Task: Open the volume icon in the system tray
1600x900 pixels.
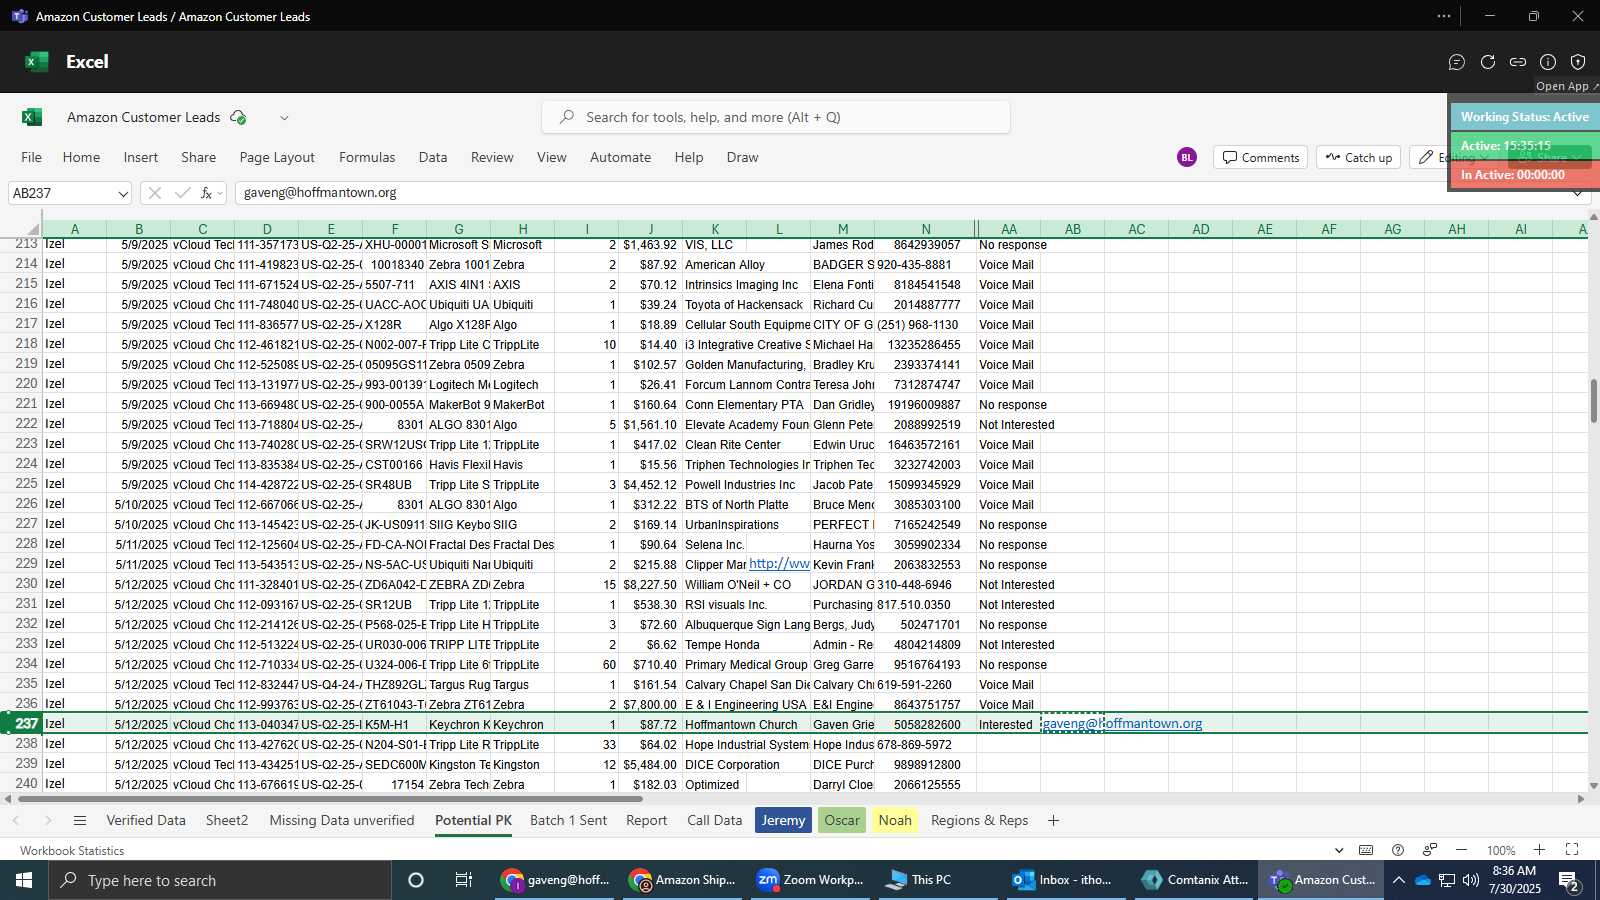Action: point(1470,880)
